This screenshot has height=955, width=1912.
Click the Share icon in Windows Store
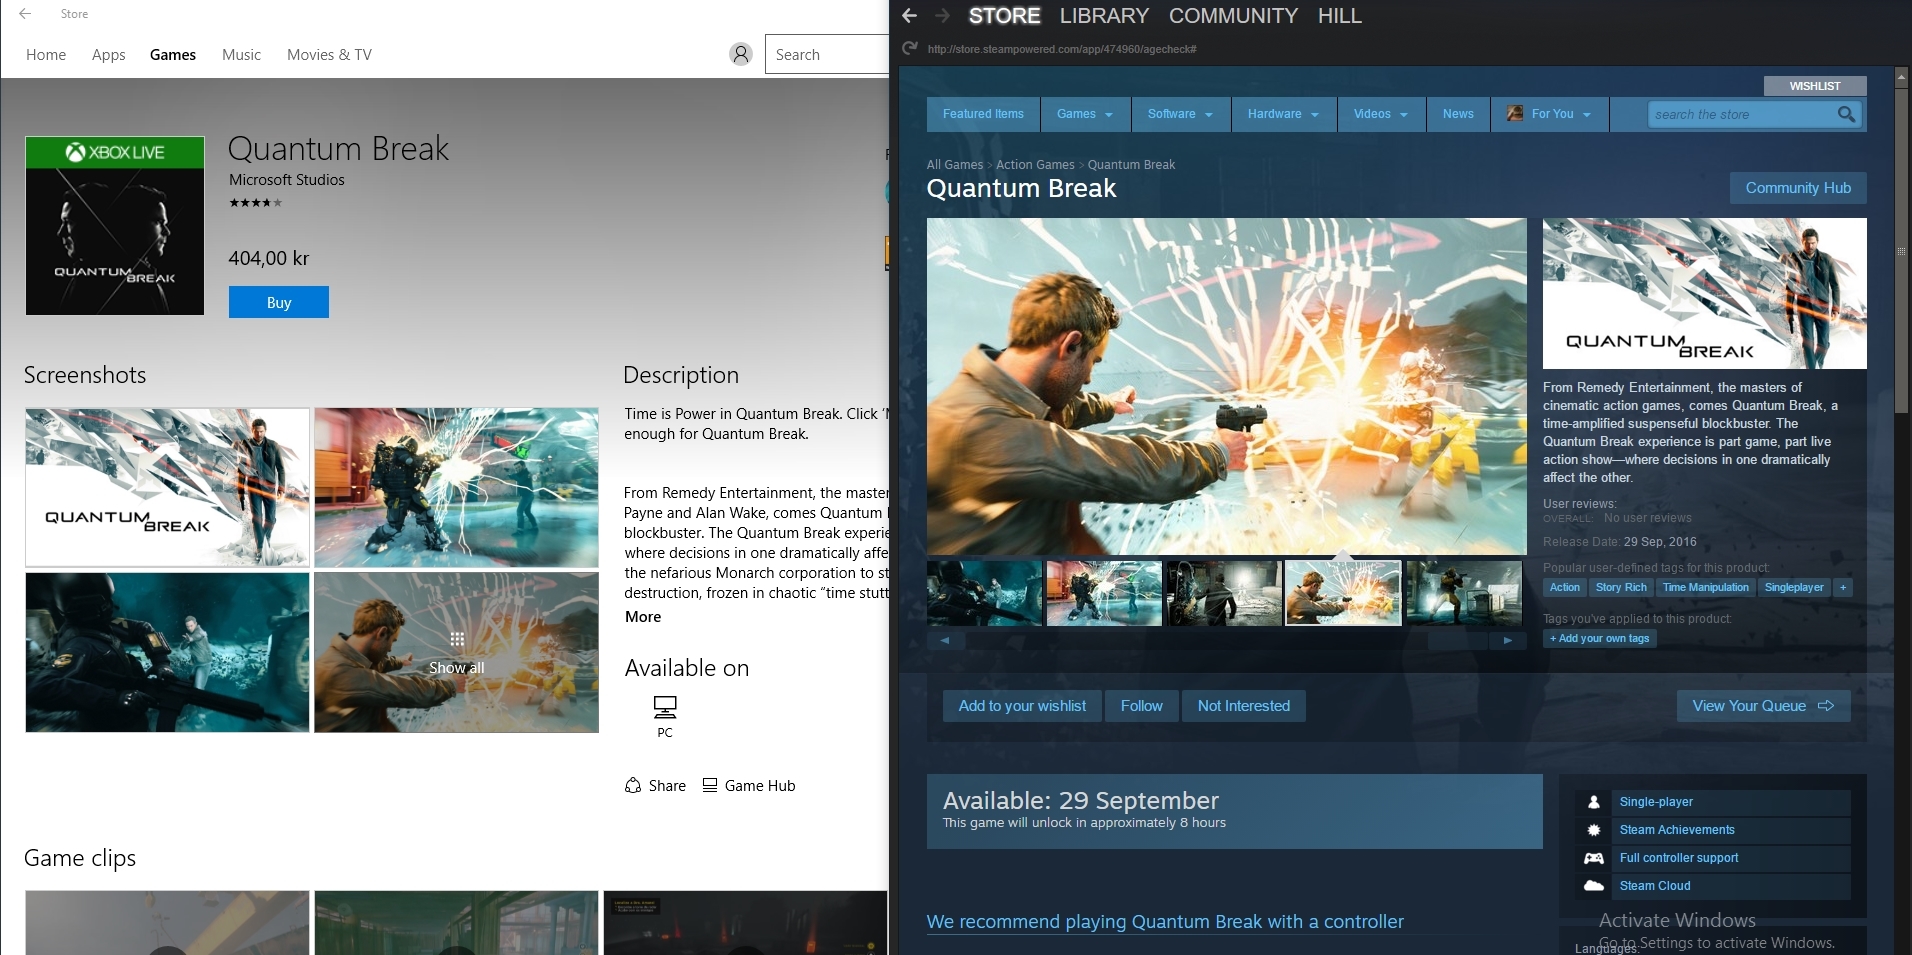[633, 786]
